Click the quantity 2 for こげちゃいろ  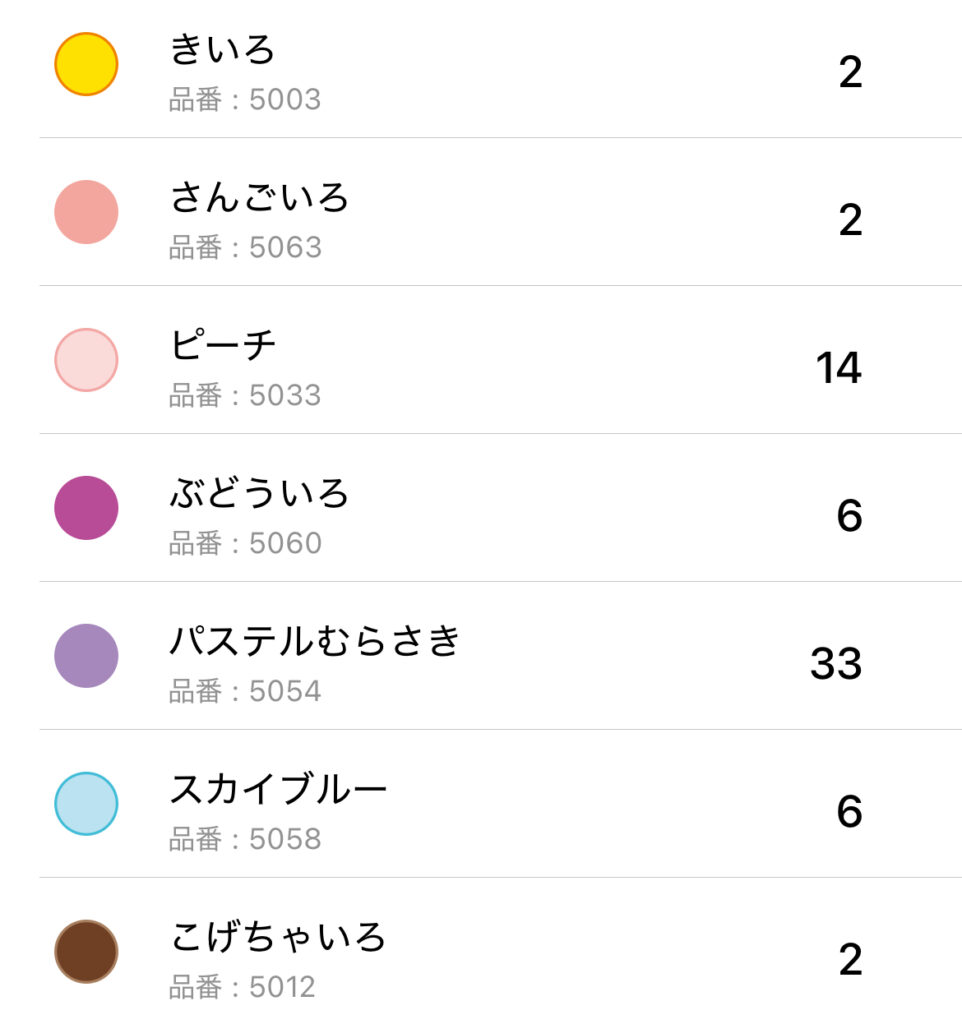click(850, 960)
